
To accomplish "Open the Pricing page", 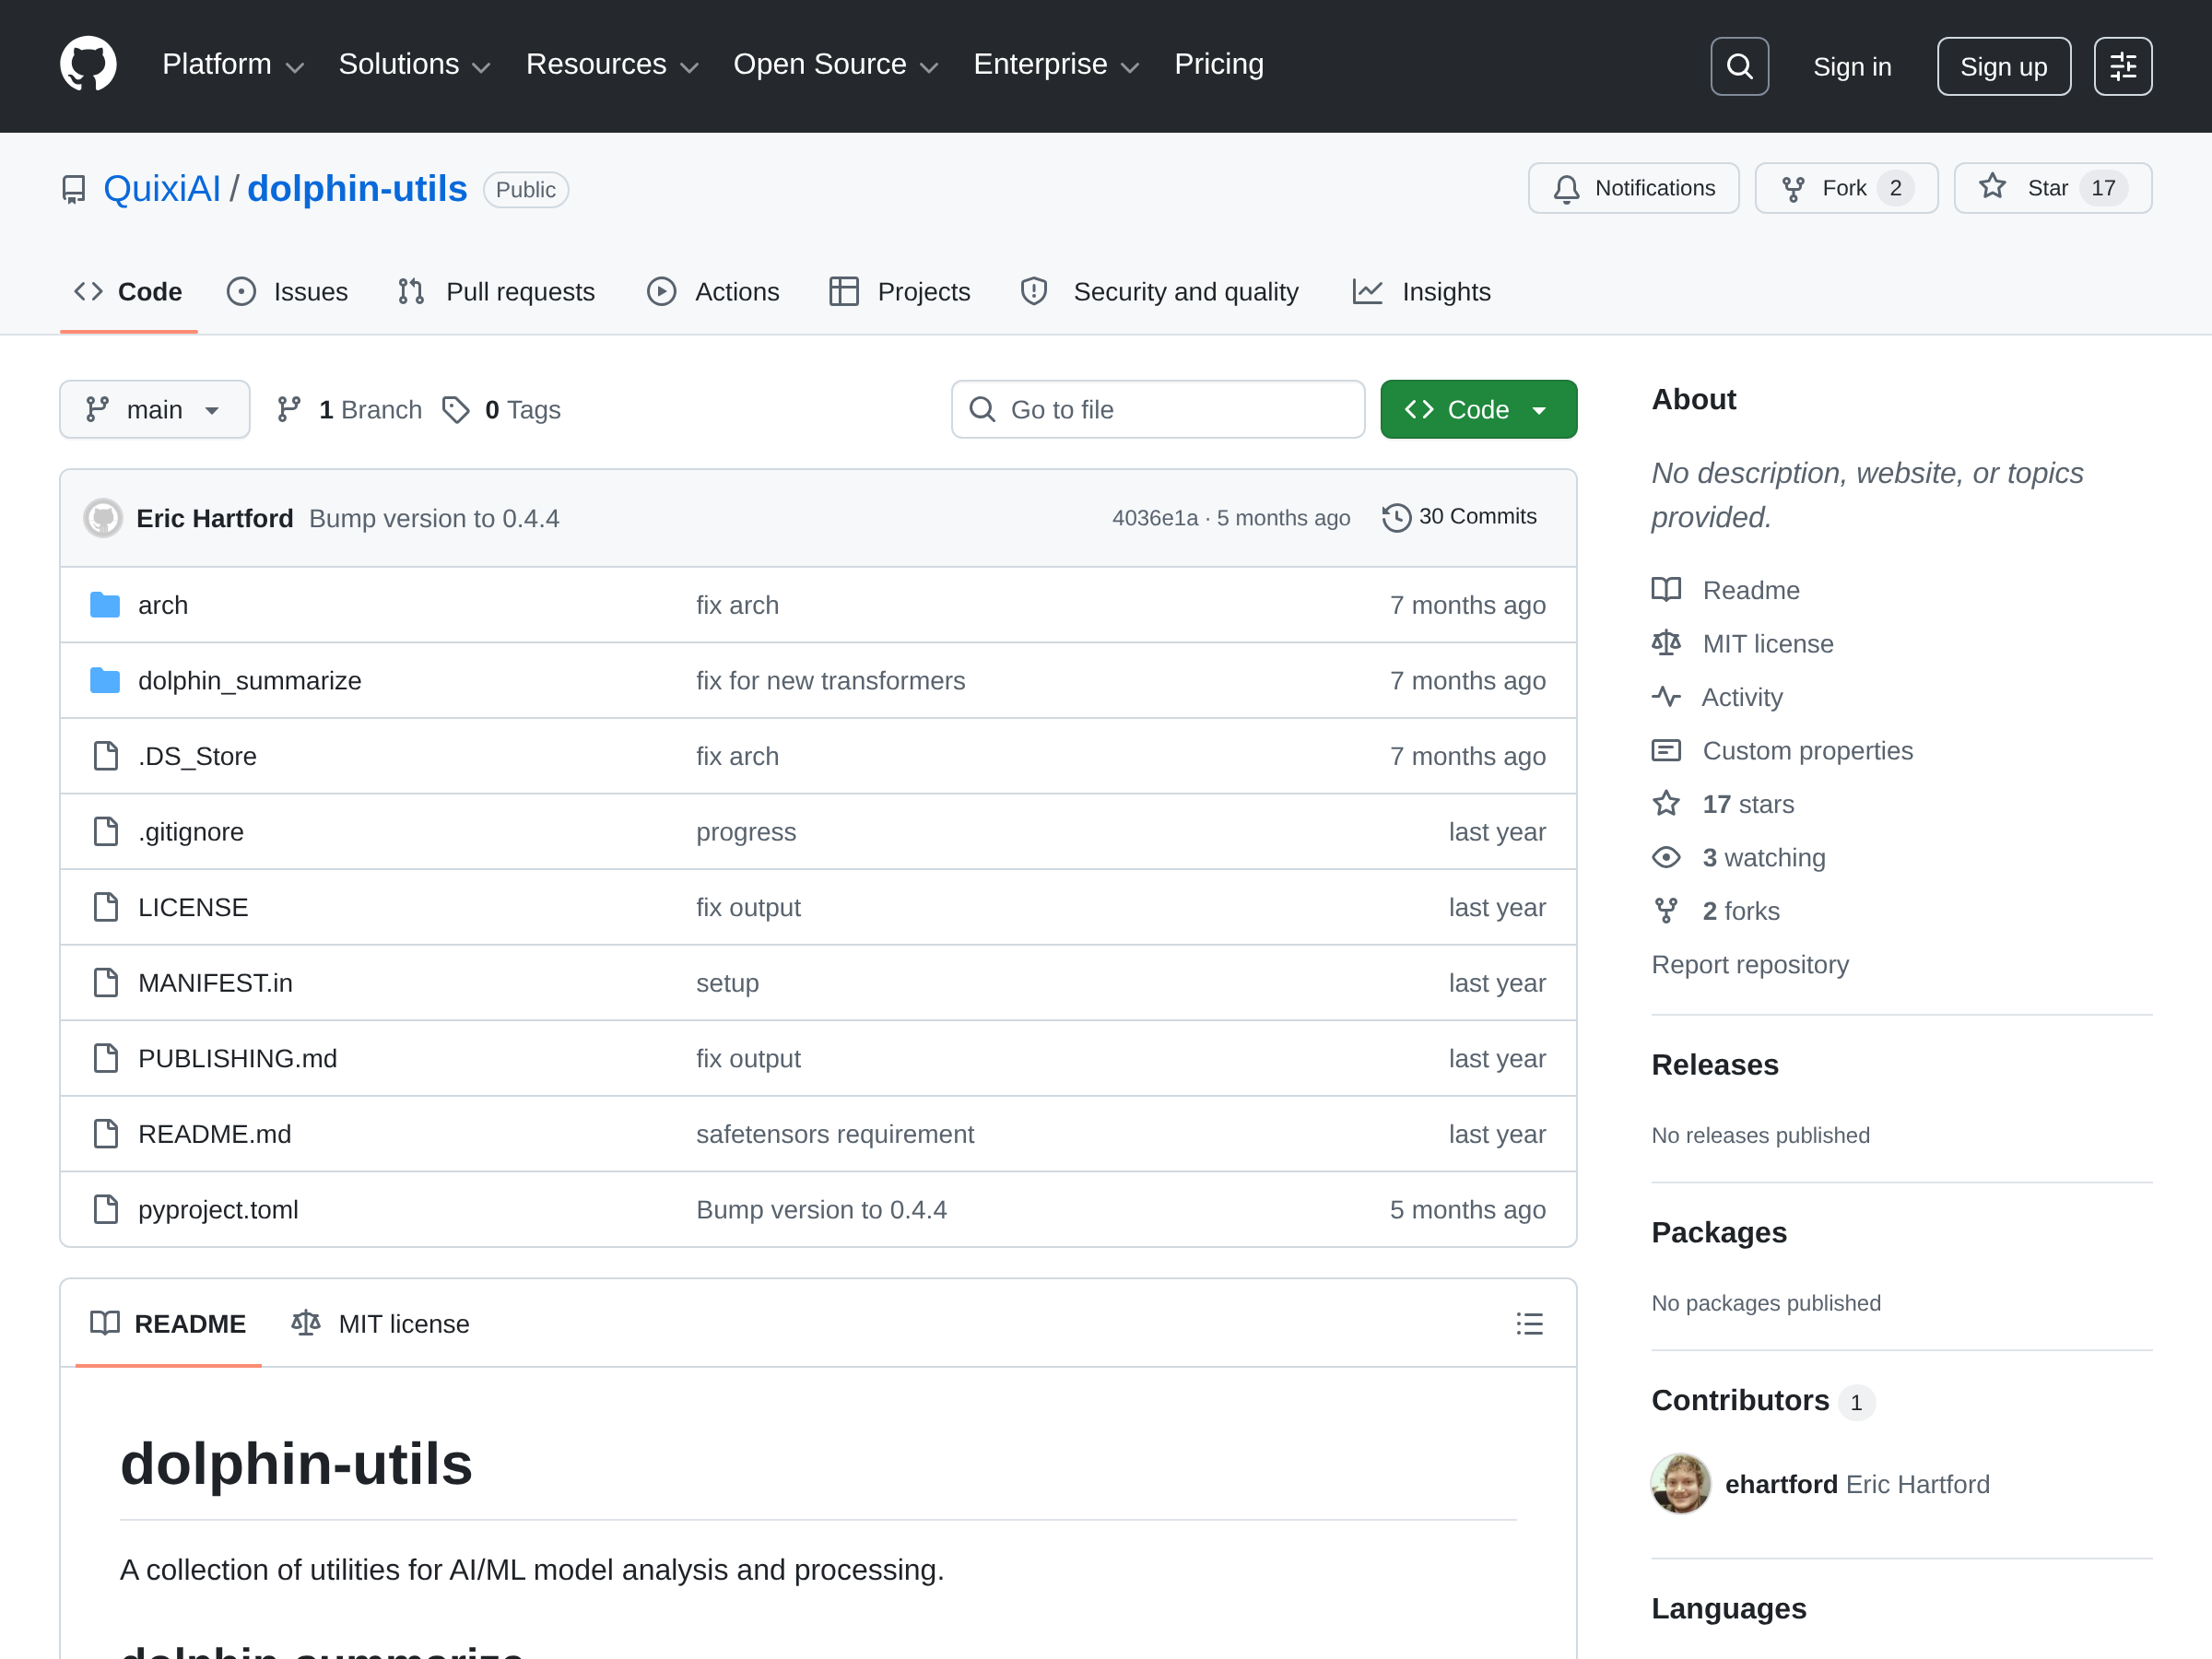I will click(x=1218, y=65).
